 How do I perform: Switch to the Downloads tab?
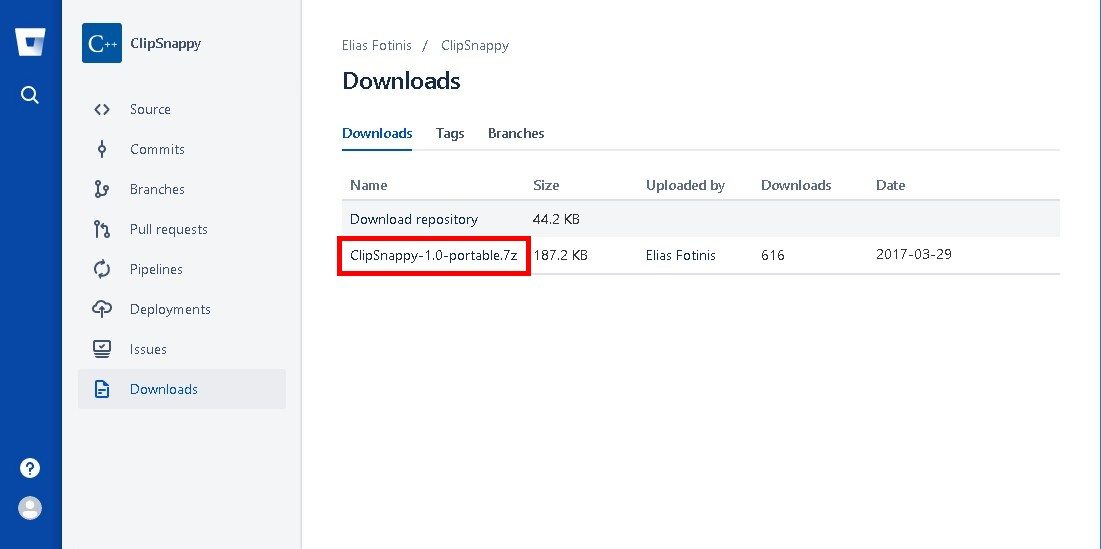[x=377, y=133]
